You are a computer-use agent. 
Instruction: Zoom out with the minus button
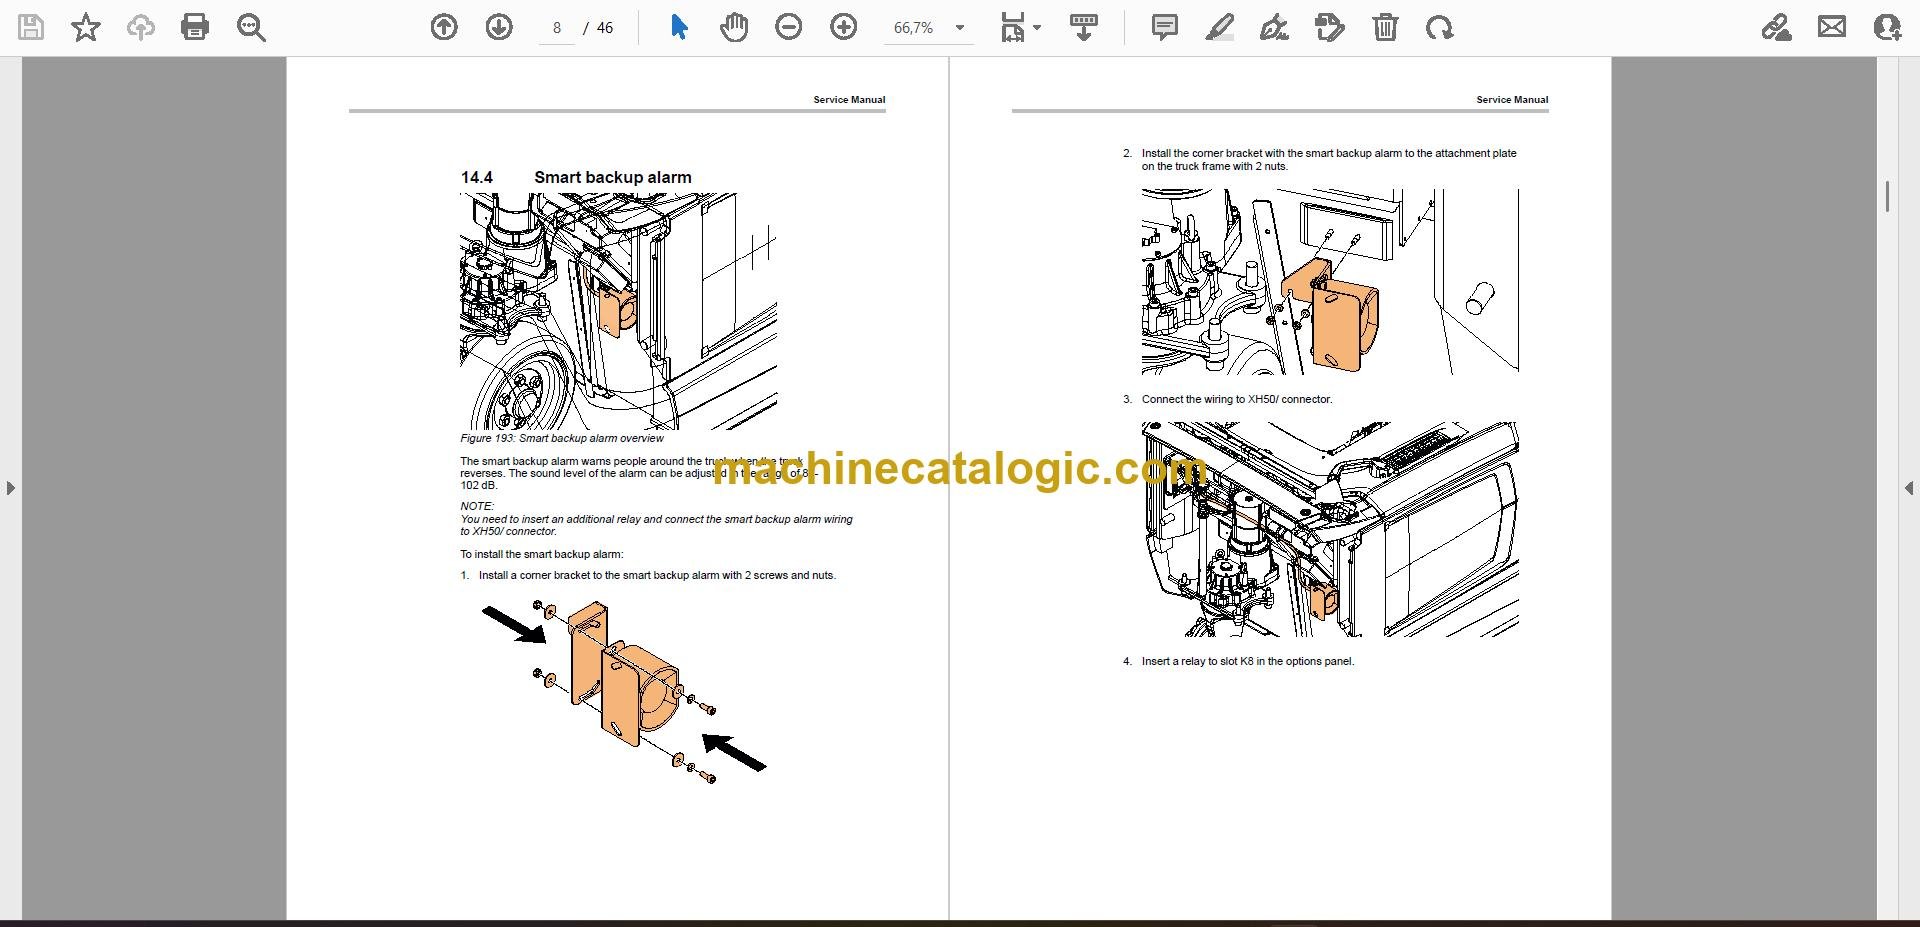789,27
